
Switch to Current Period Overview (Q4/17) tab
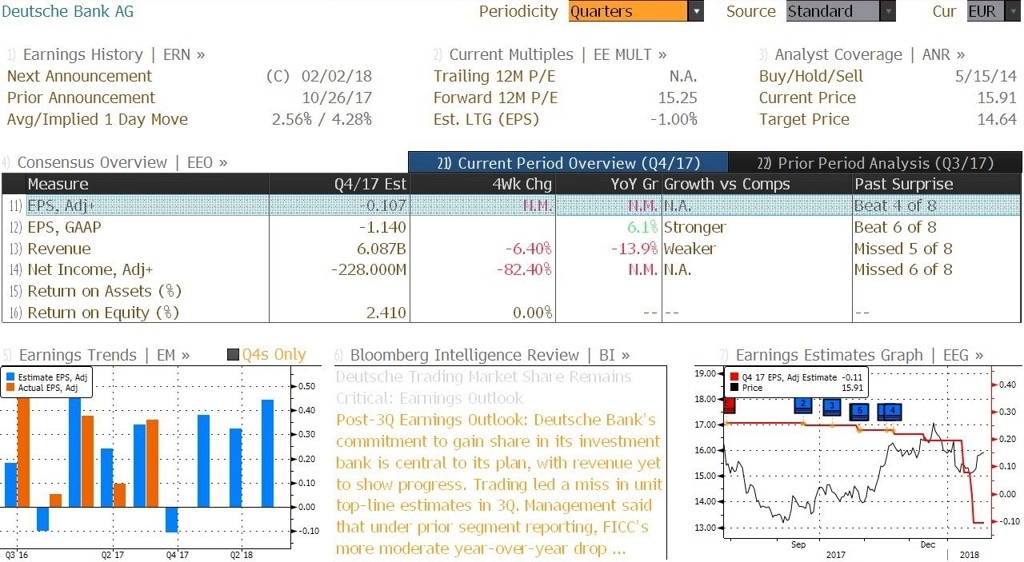point(568,163)
